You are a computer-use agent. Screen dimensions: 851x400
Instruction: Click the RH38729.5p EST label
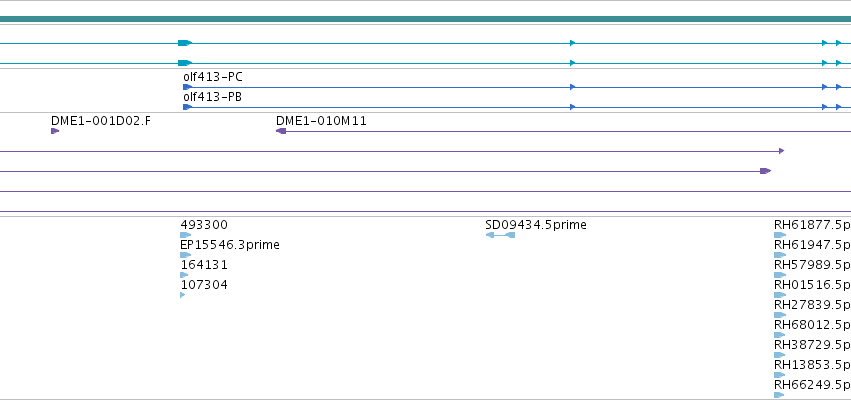812,345
